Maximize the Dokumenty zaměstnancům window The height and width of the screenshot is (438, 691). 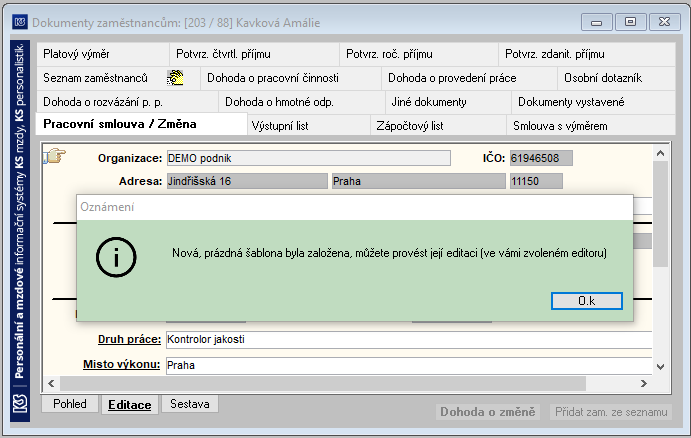coord(631,22)
